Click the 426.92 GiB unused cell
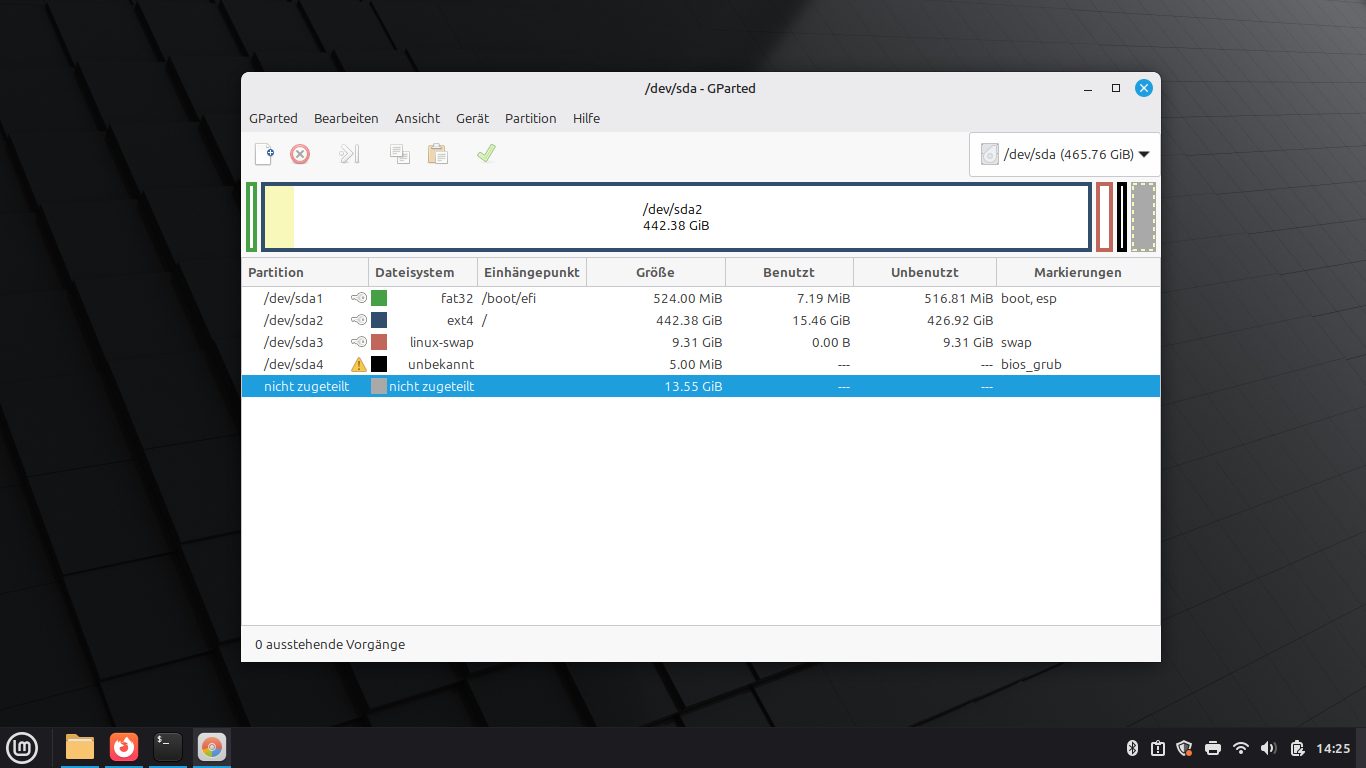The width and height of the screenshot is (1366, 768). (x=960, y=320)
